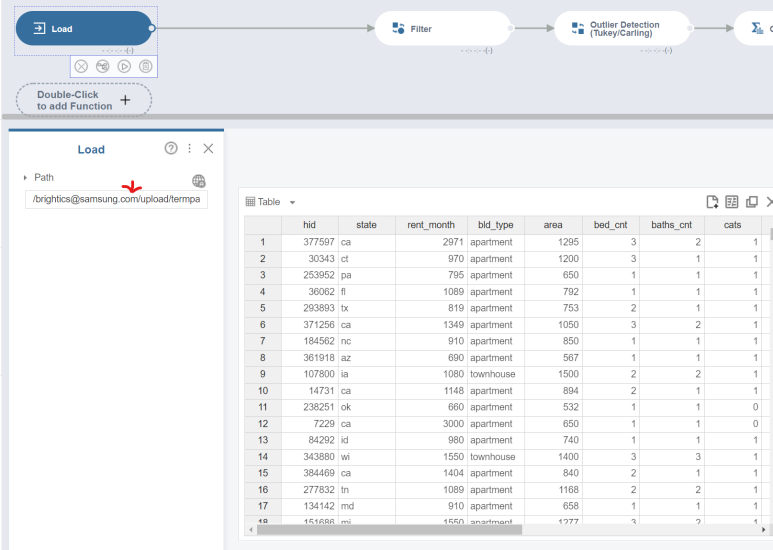
Task: Click rent_month cell 2971
Action: point(431,242)
